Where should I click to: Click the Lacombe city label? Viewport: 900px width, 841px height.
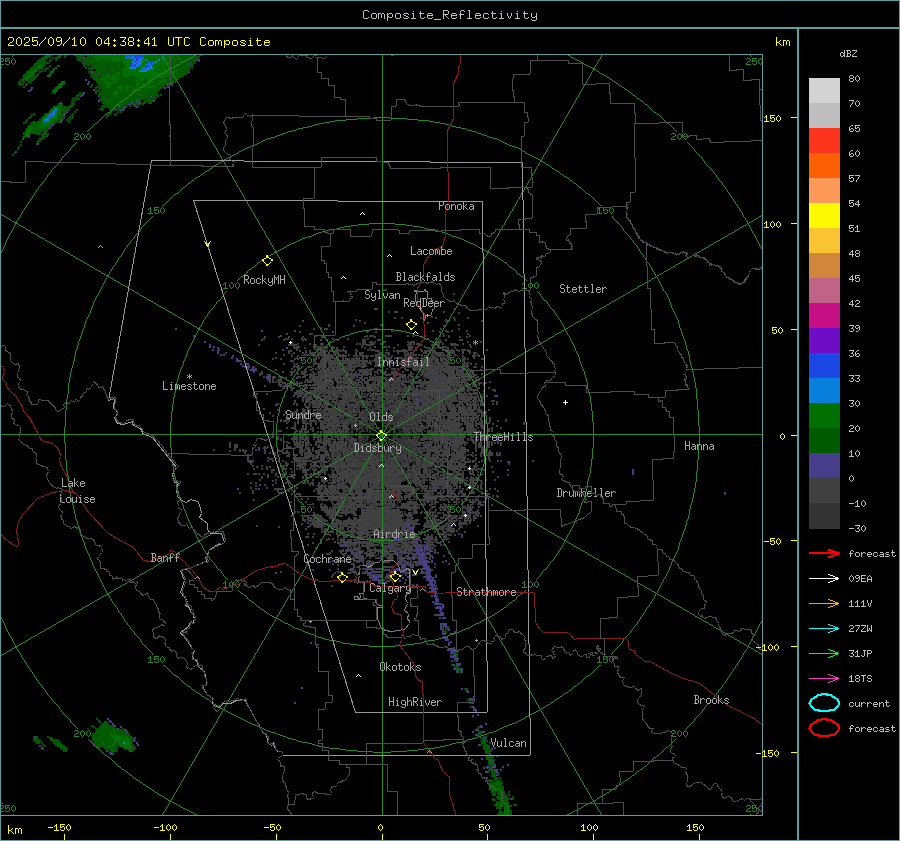click(431, 251)
